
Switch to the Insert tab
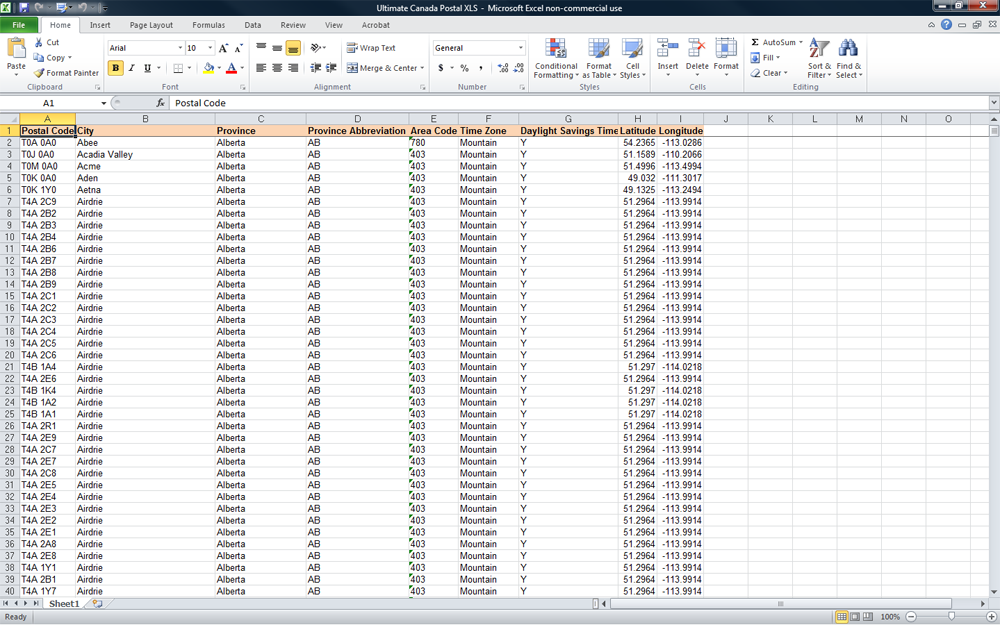[x=100, y=25]
